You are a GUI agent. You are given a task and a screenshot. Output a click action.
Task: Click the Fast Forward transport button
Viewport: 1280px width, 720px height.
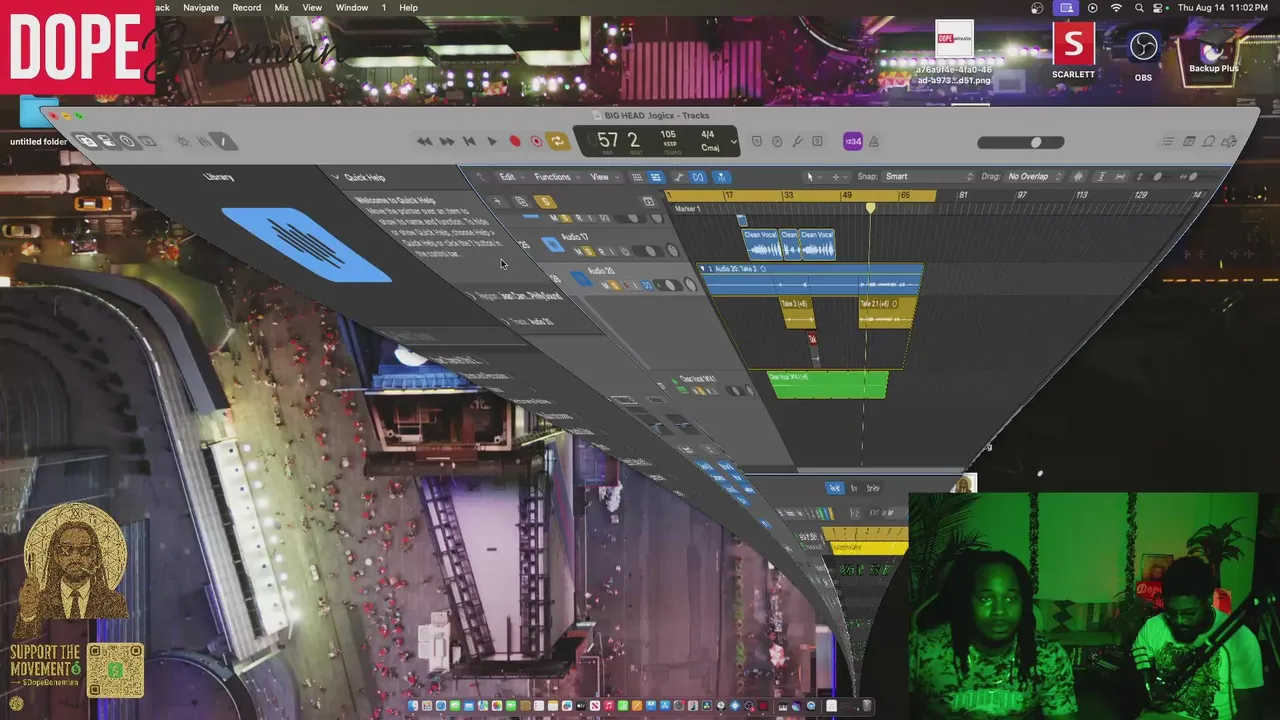[x=447, y=141]
